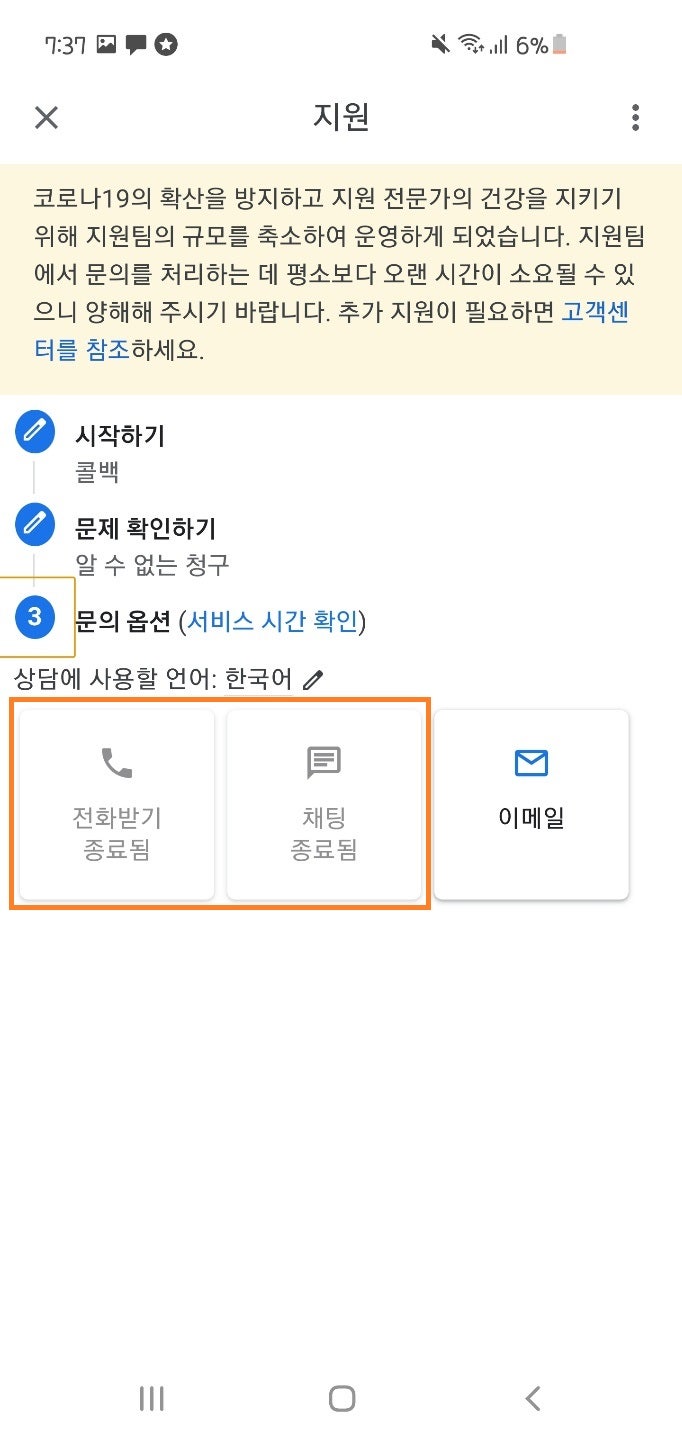Tap the chat bubble icon for 채팅

coord(324,763)
